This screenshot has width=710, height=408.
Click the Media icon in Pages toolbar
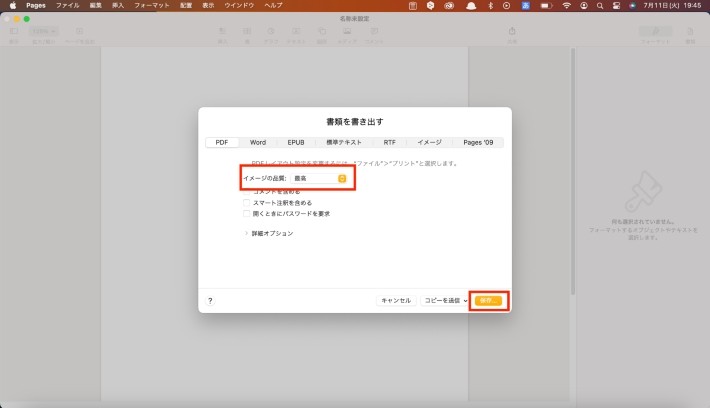tap(347, 31)
